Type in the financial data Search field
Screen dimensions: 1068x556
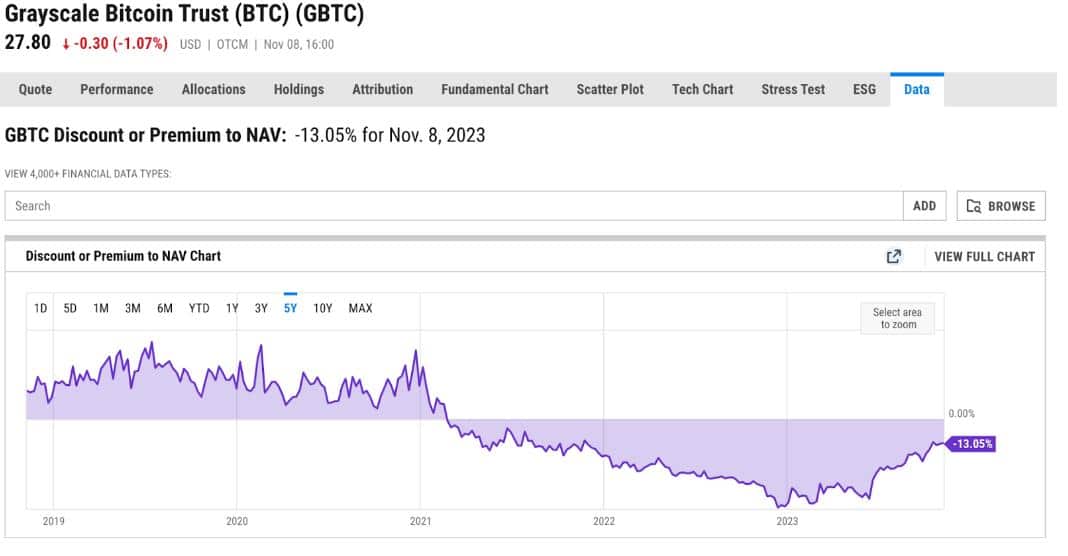coord(453,206)
